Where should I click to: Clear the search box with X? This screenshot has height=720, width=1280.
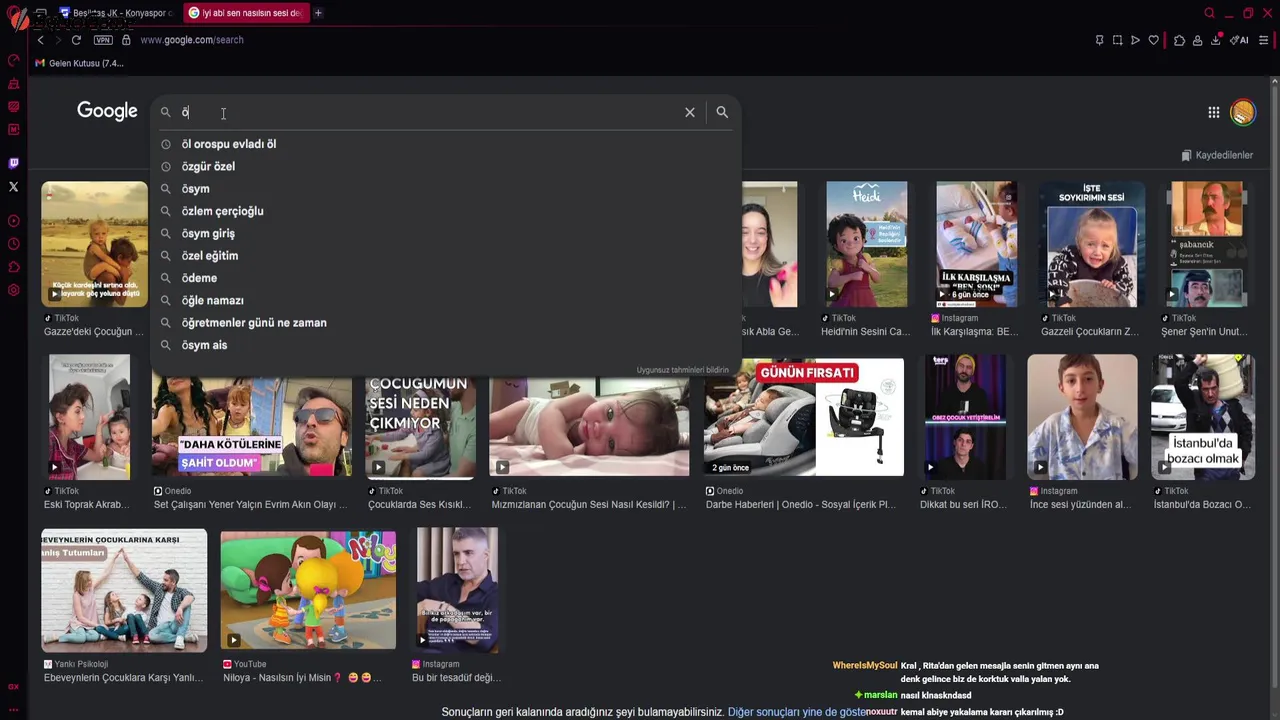(690, 112)
